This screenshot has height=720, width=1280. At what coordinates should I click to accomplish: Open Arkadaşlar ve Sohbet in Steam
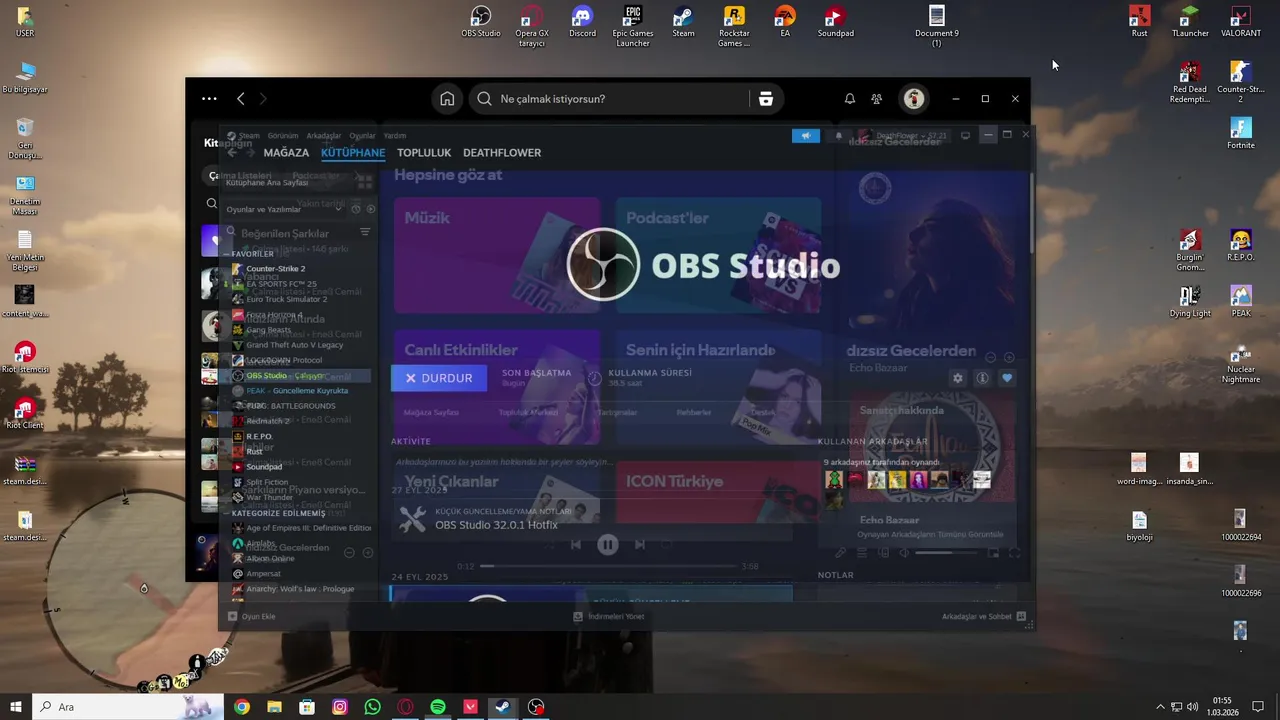coord(984,617)
